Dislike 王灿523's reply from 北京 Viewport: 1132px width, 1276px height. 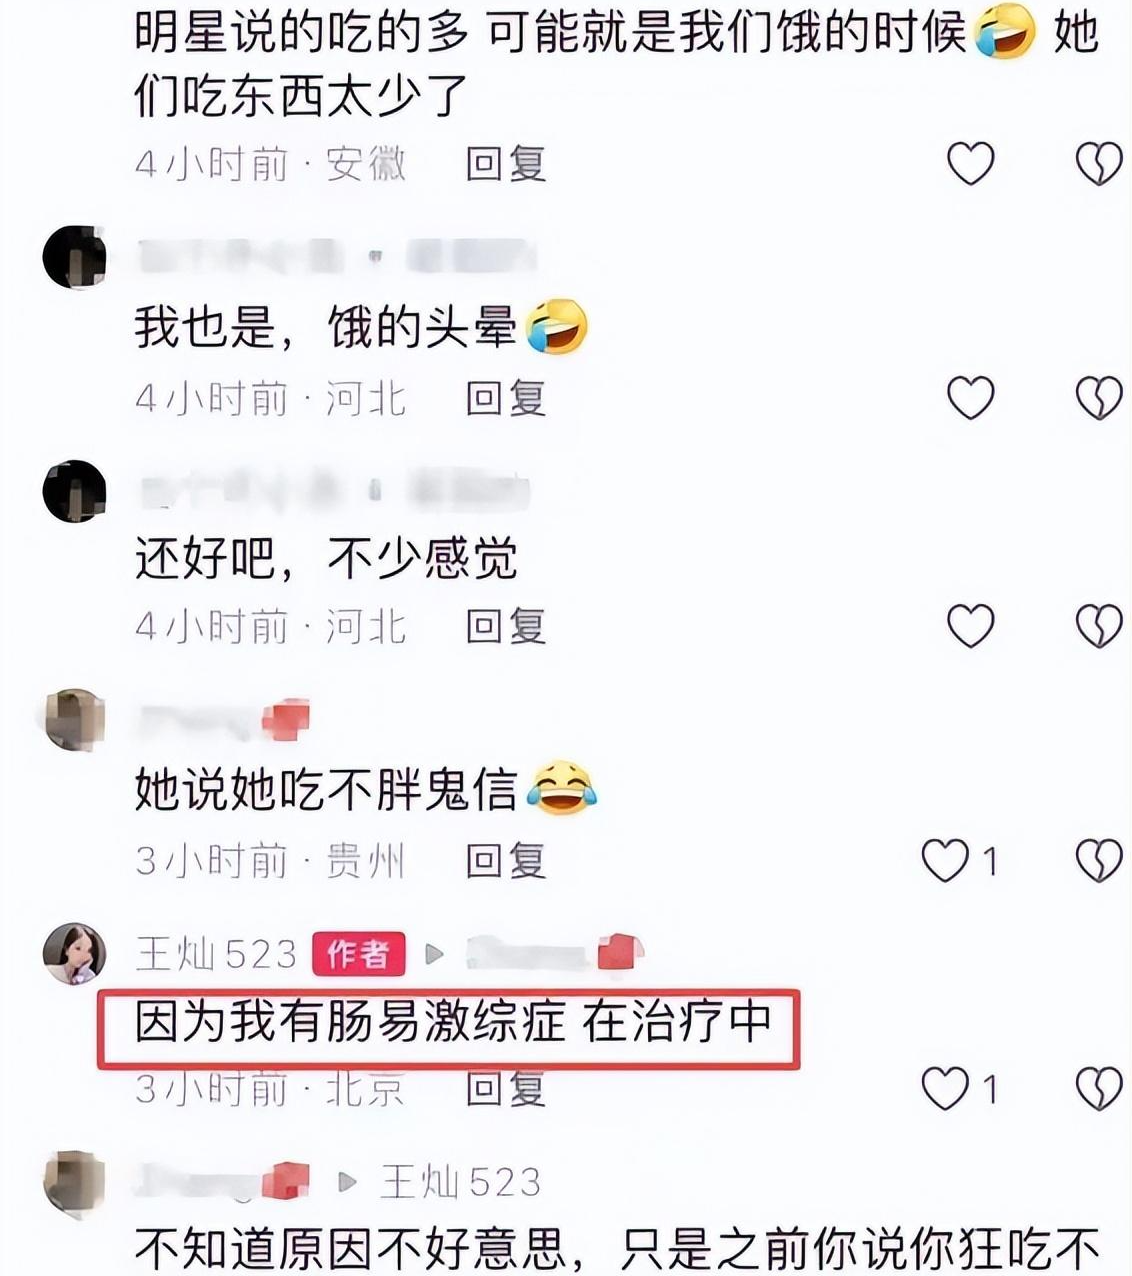coord(1099,1088)
